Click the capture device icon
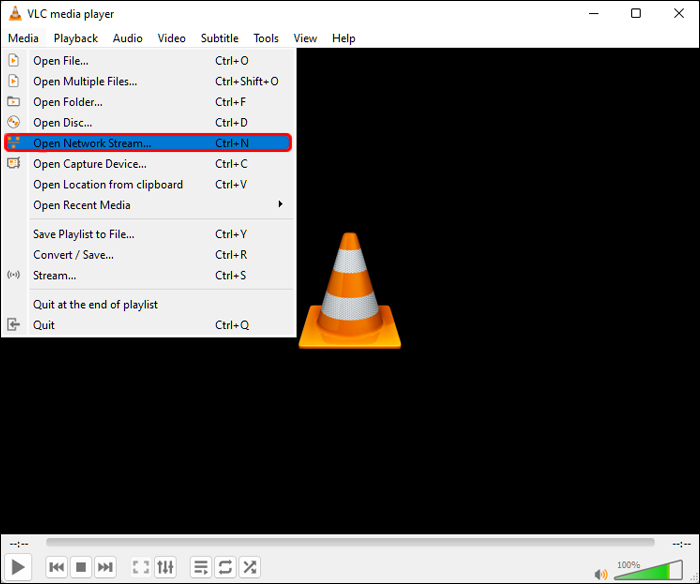Viewport: 700px width, 584px height. [14, 163]
